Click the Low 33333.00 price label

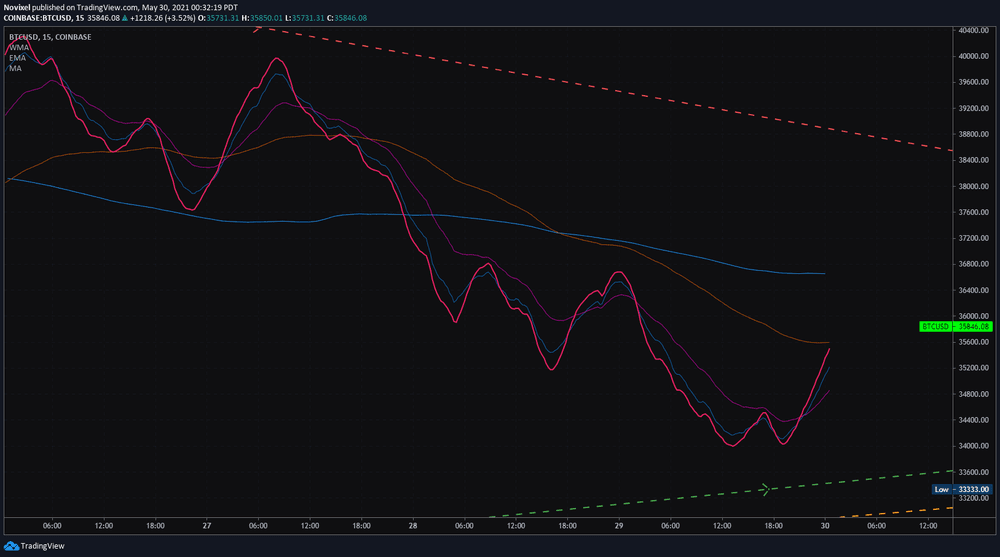coord(960,489)
